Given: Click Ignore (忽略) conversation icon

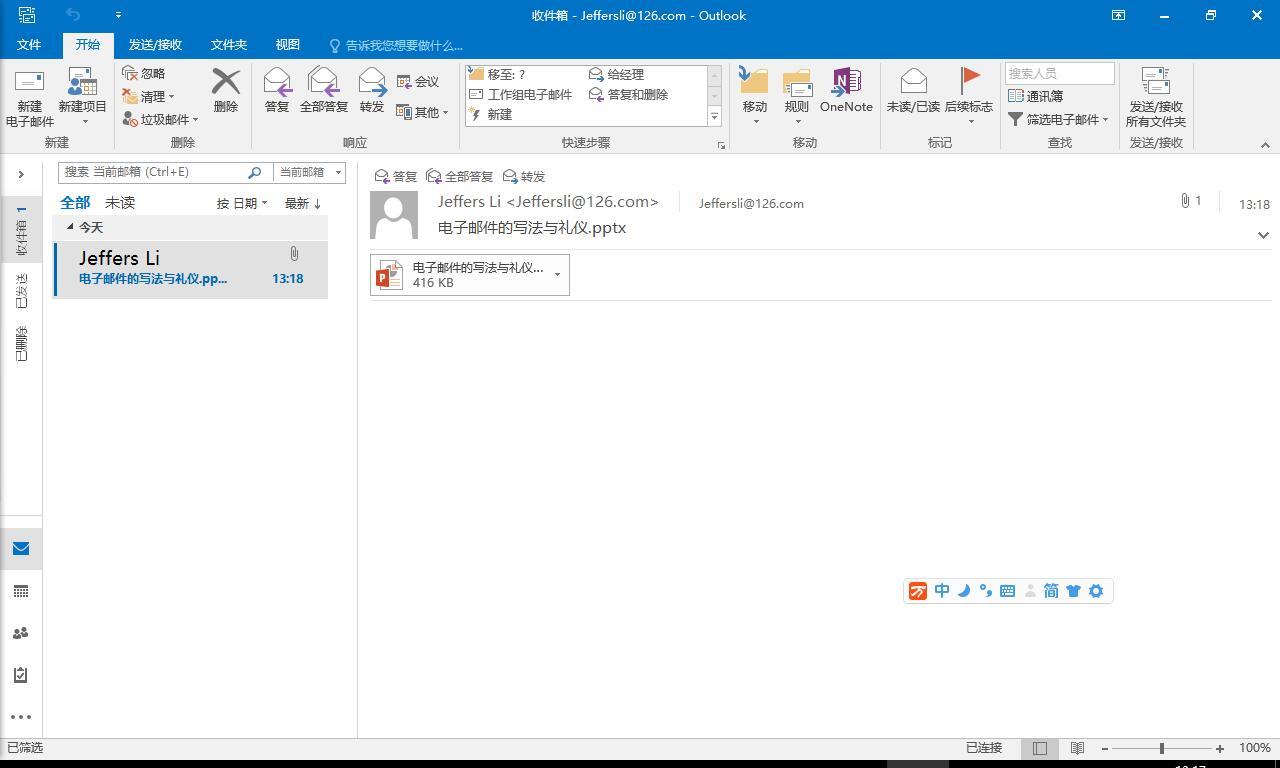Looking at the screenshot, I should coord(130,73).
